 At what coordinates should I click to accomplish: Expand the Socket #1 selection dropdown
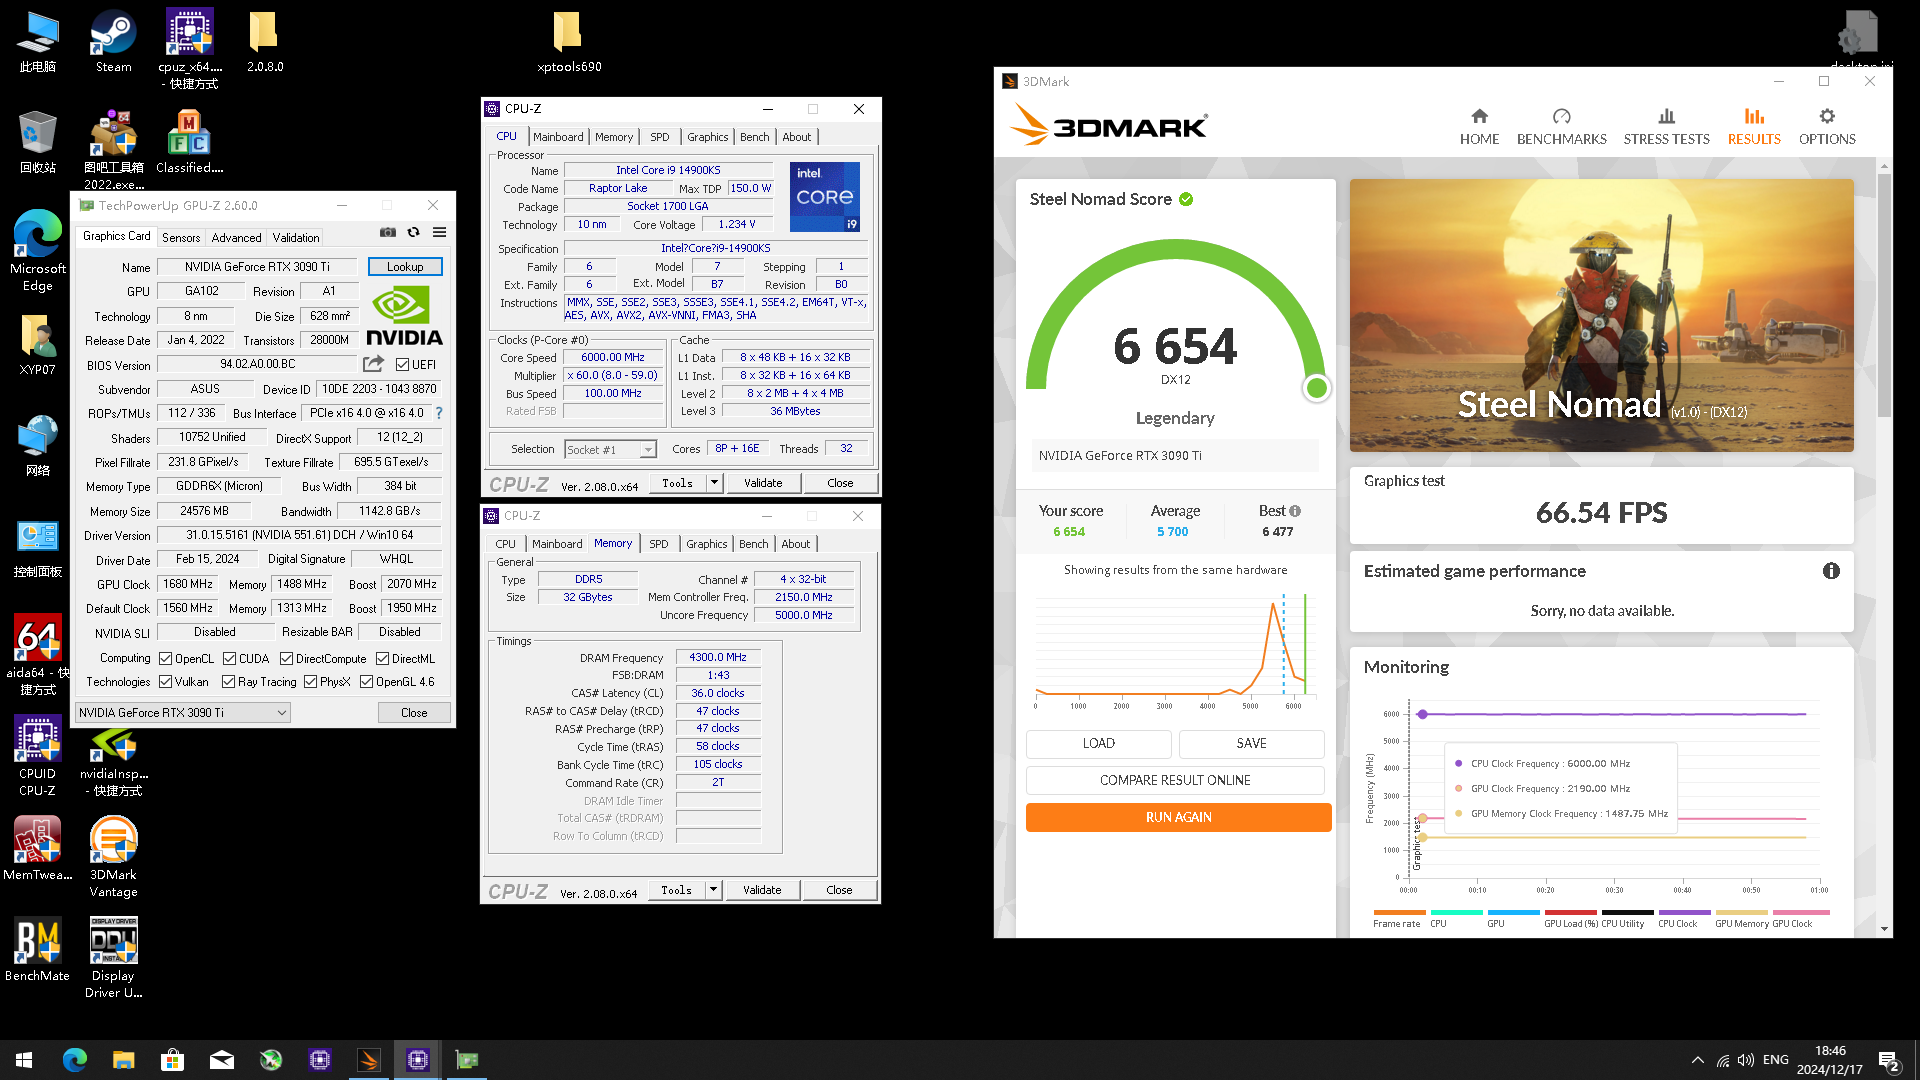pos(648,450)
